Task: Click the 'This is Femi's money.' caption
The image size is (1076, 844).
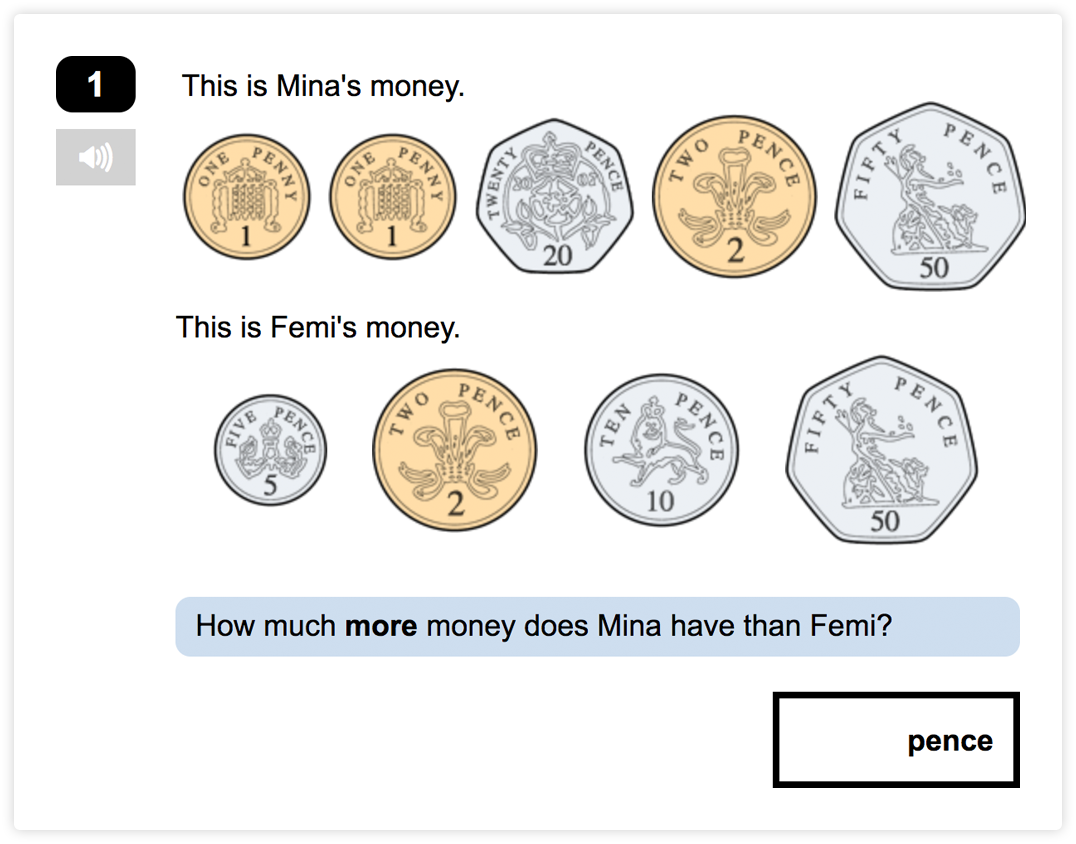Action: click(x=318, y=327)
